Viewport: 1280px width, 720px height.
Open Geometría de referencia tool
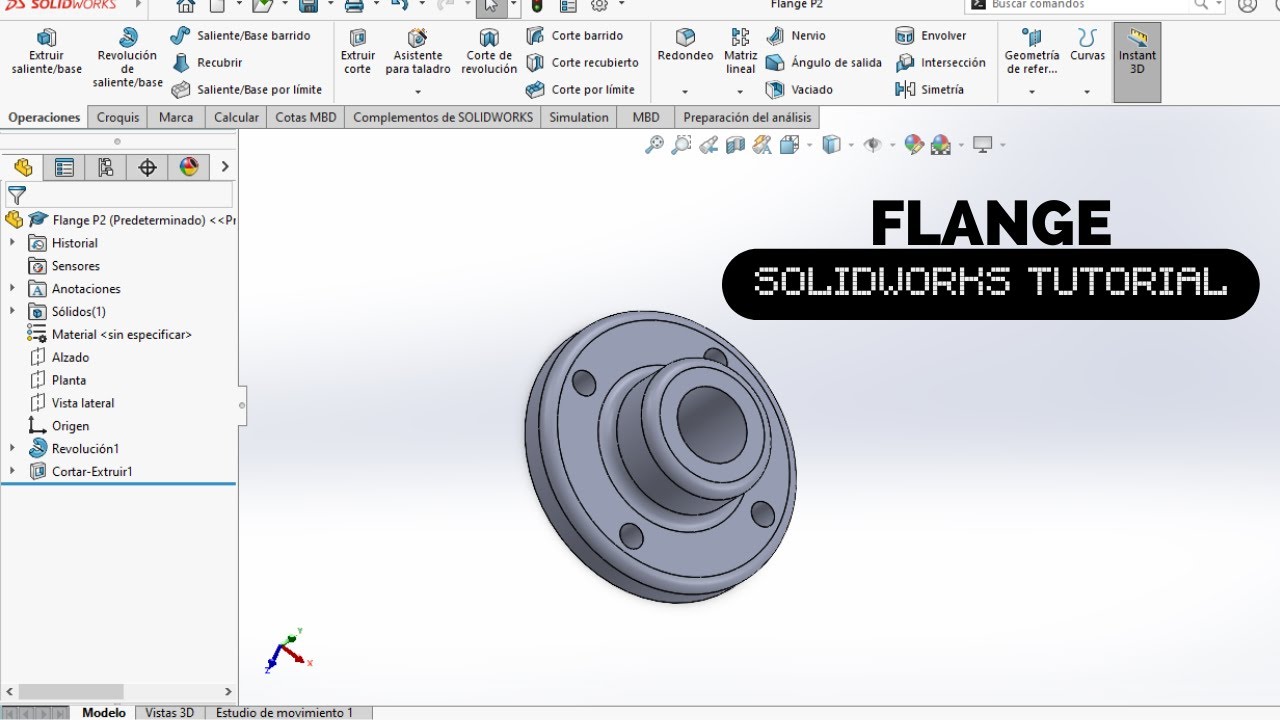click(1031, 52)
